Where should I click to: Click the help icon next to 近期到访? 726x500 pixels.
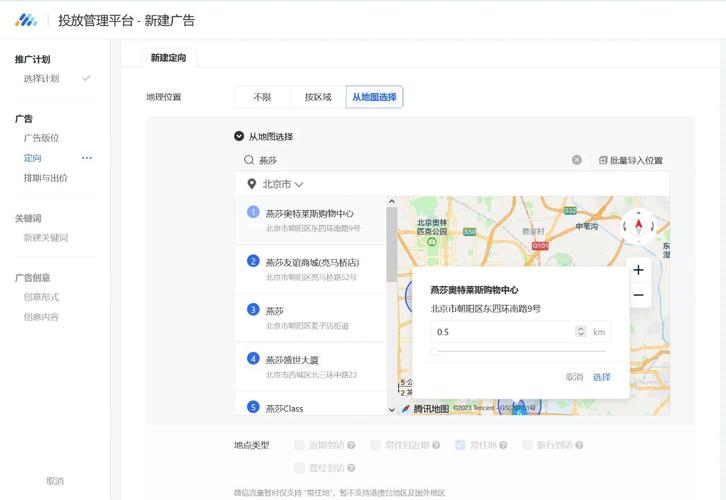point(351,445)
